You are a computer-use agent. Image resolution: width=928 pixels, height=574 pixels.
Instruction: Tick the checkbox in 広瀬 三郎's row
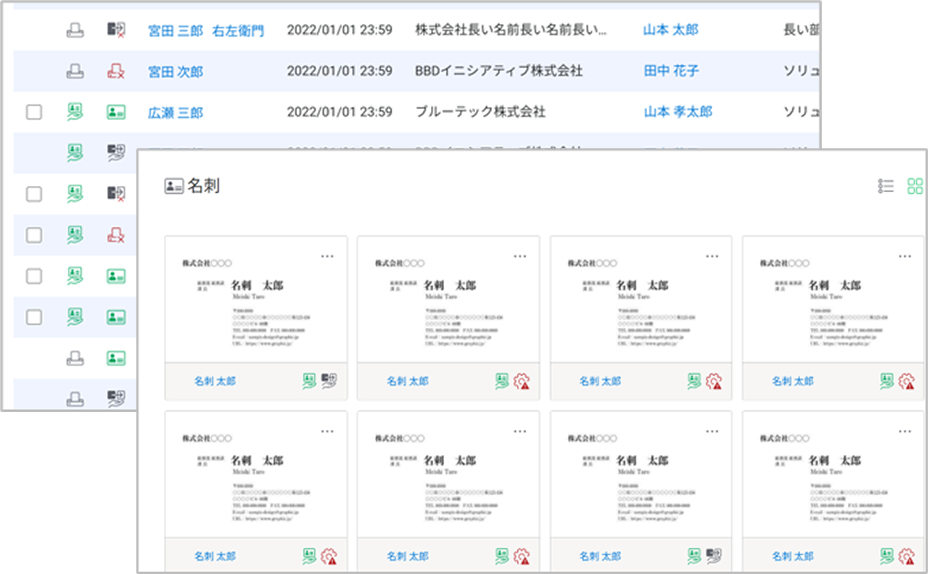coord(34,112)
